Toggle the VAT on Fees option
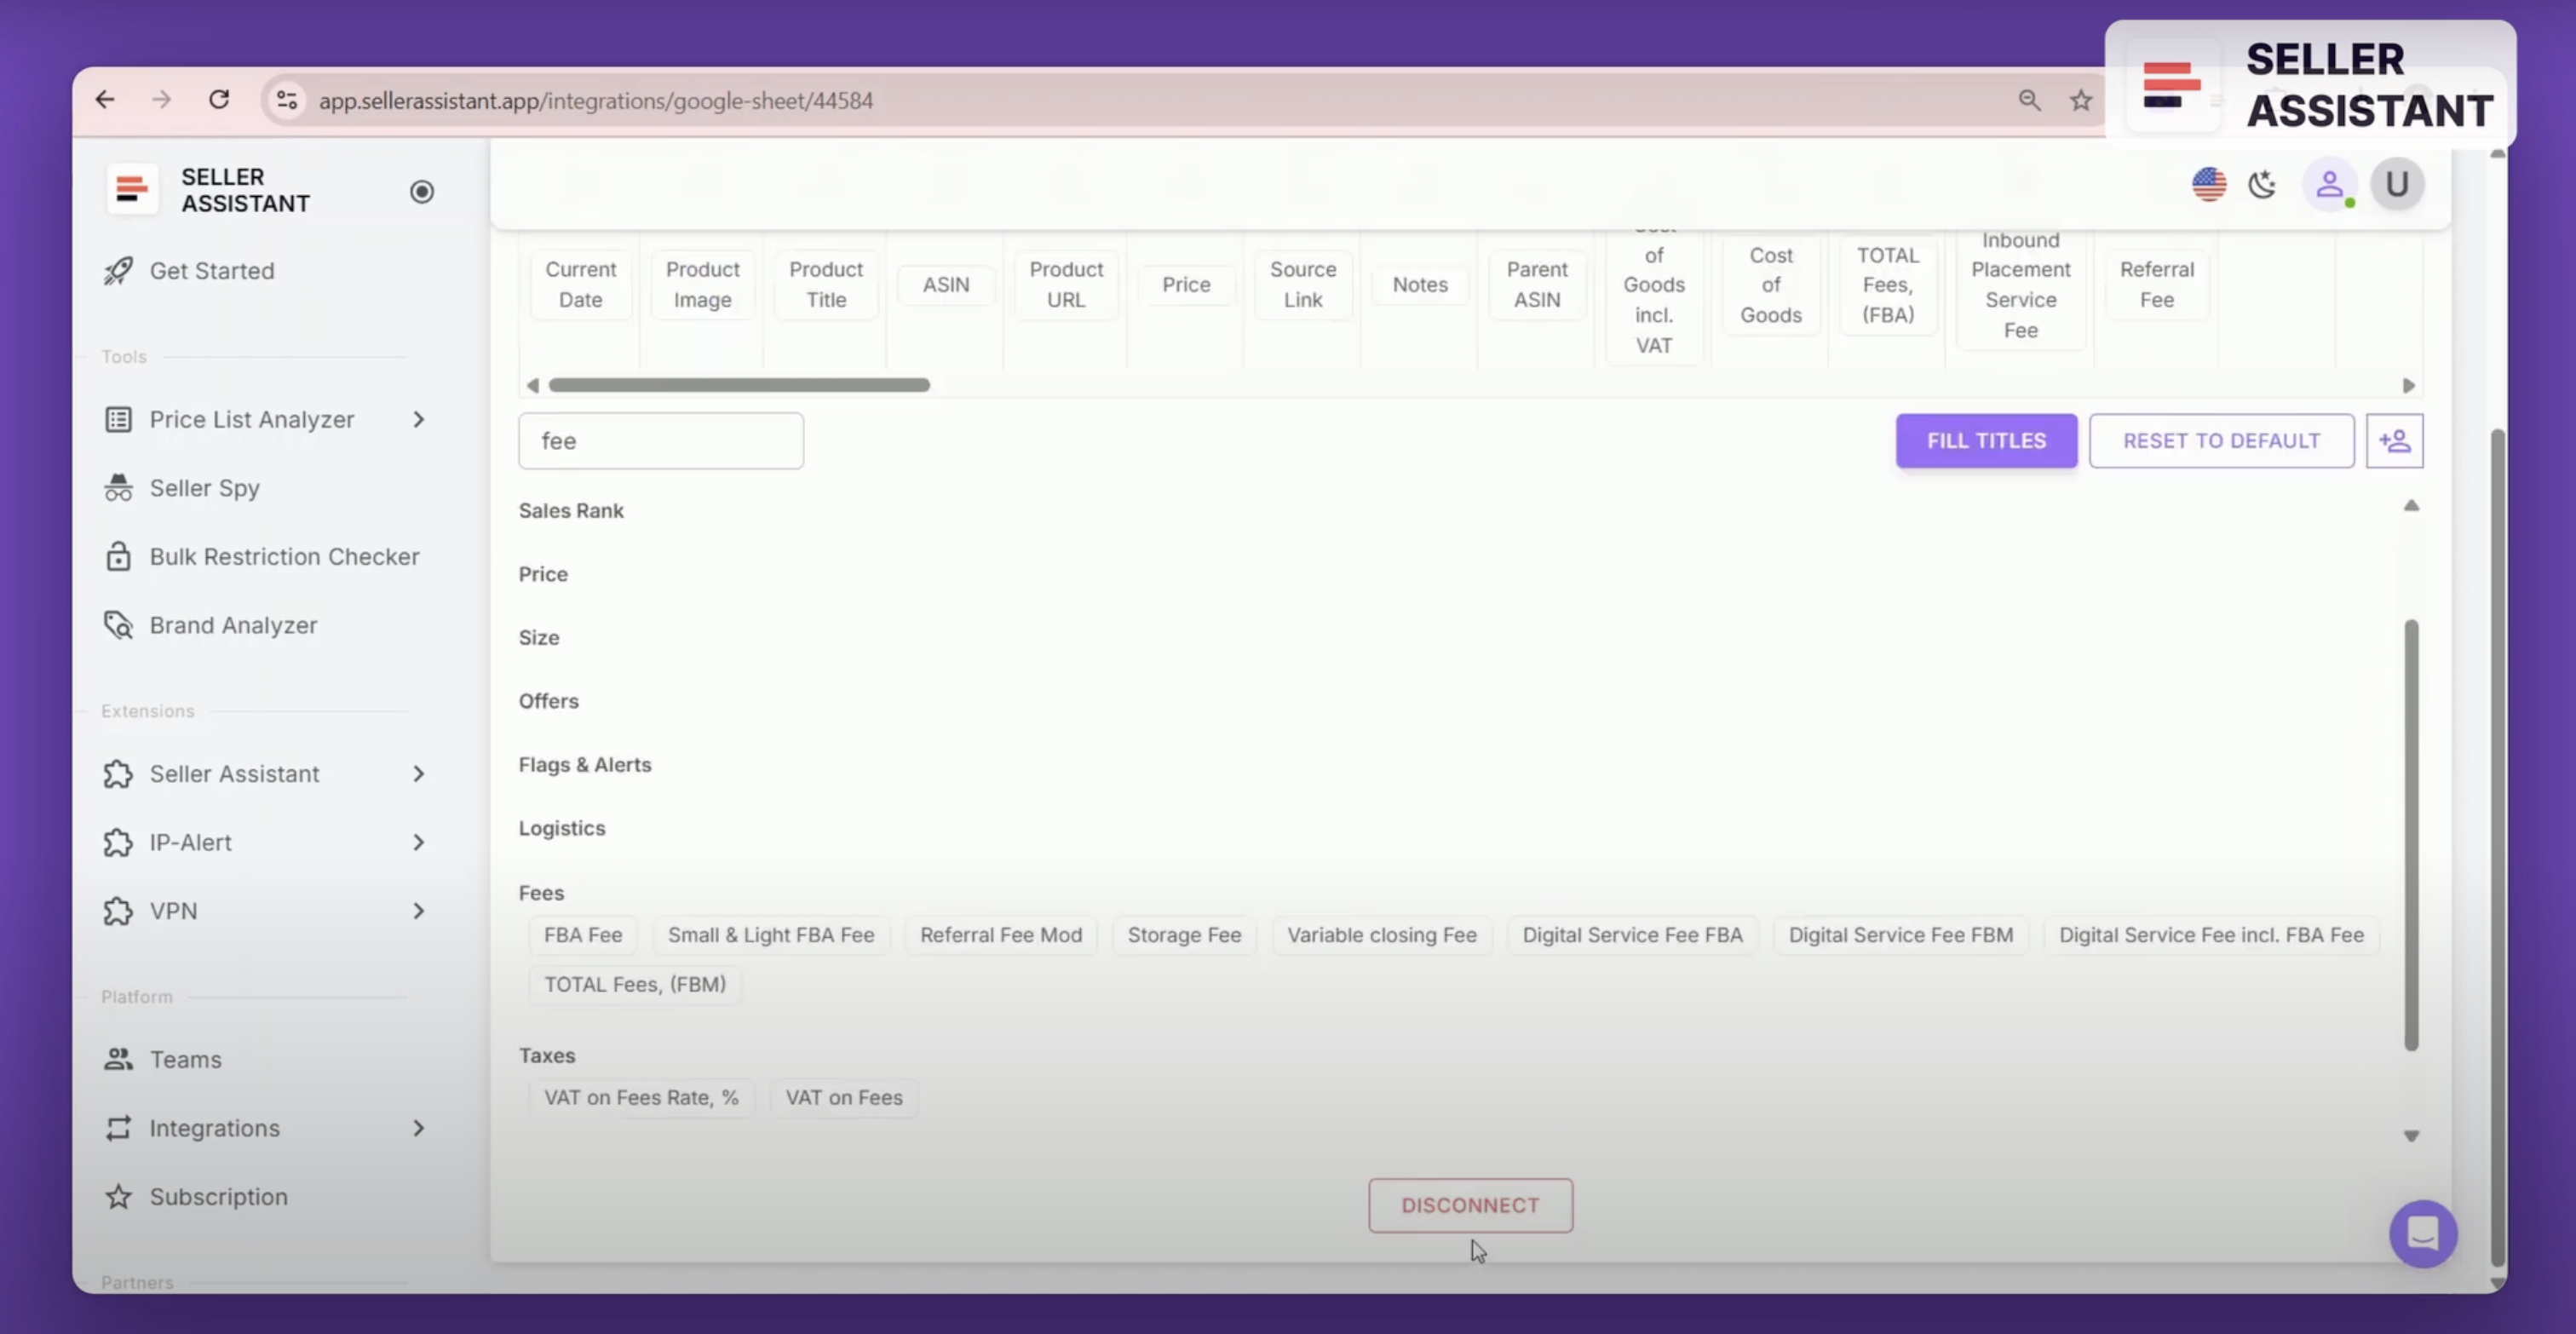Image resolution: width=2576 pixels, height=1334 pixels. (843, 1097)
